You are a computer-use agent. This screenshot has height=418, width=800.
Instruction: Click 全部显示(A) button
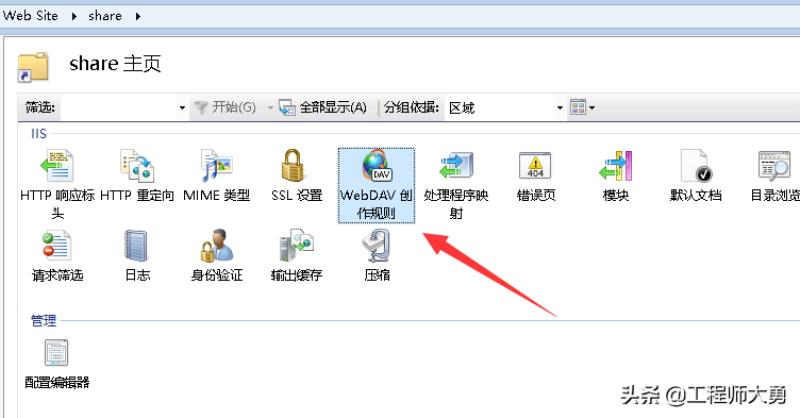[323, 107]
